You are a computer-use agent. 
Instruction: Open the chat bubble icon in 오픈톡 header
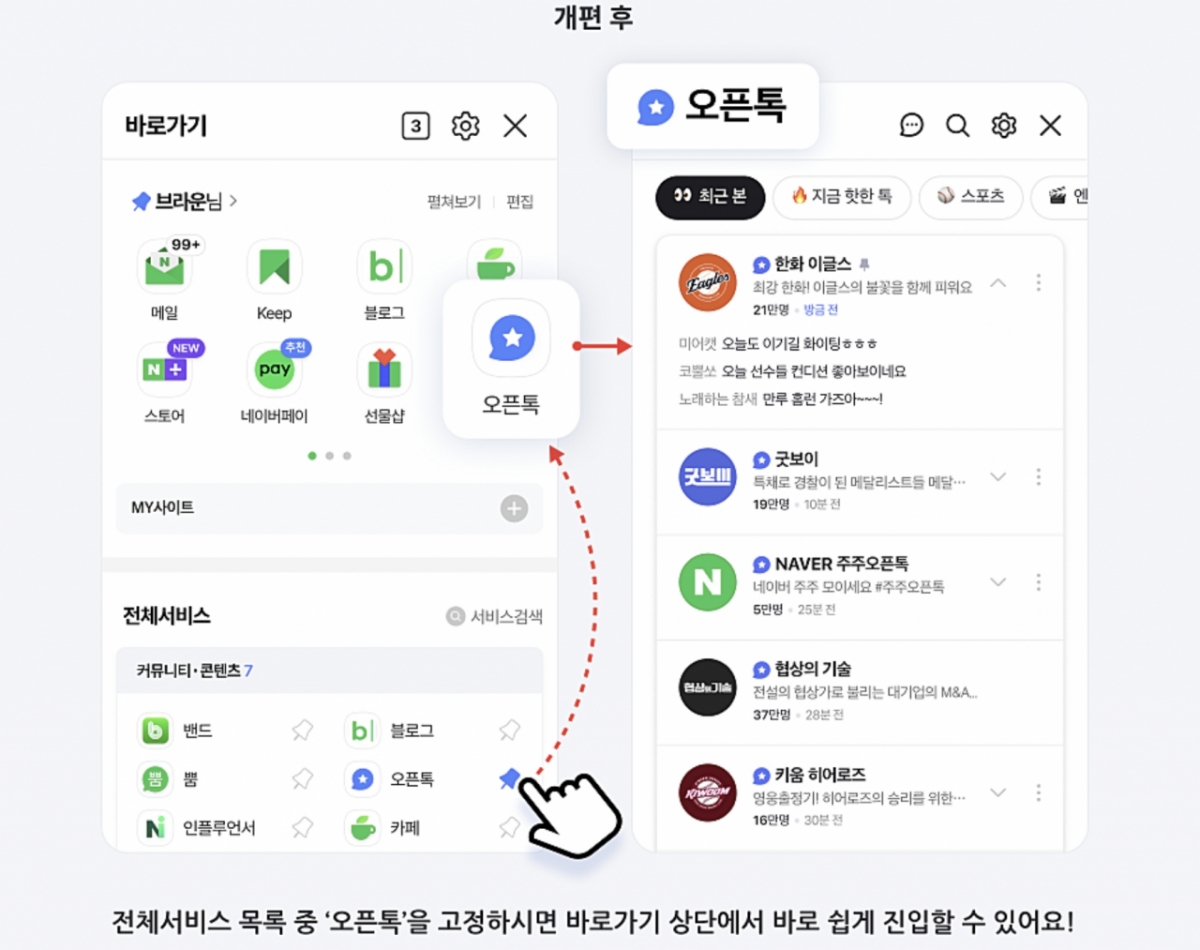[912, 126]
